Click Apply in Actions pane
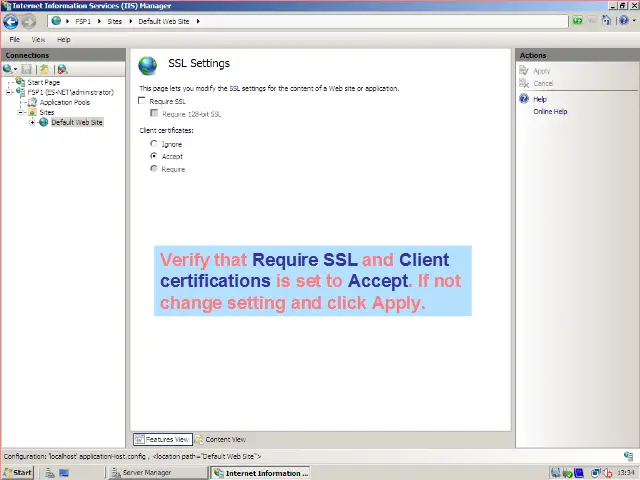The height and width of the screenshot is (480, 640). [x=542, y=71]
